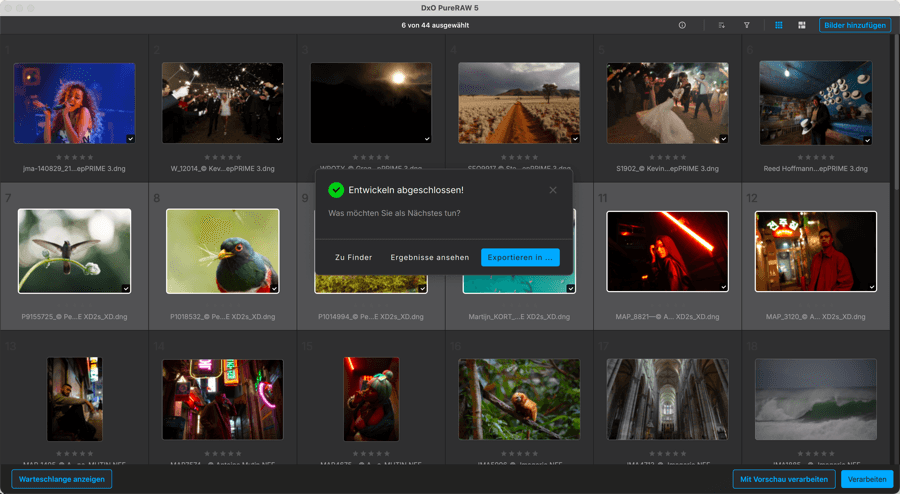
Task: Select the ocean wave thumbnail
Action: 816,399
